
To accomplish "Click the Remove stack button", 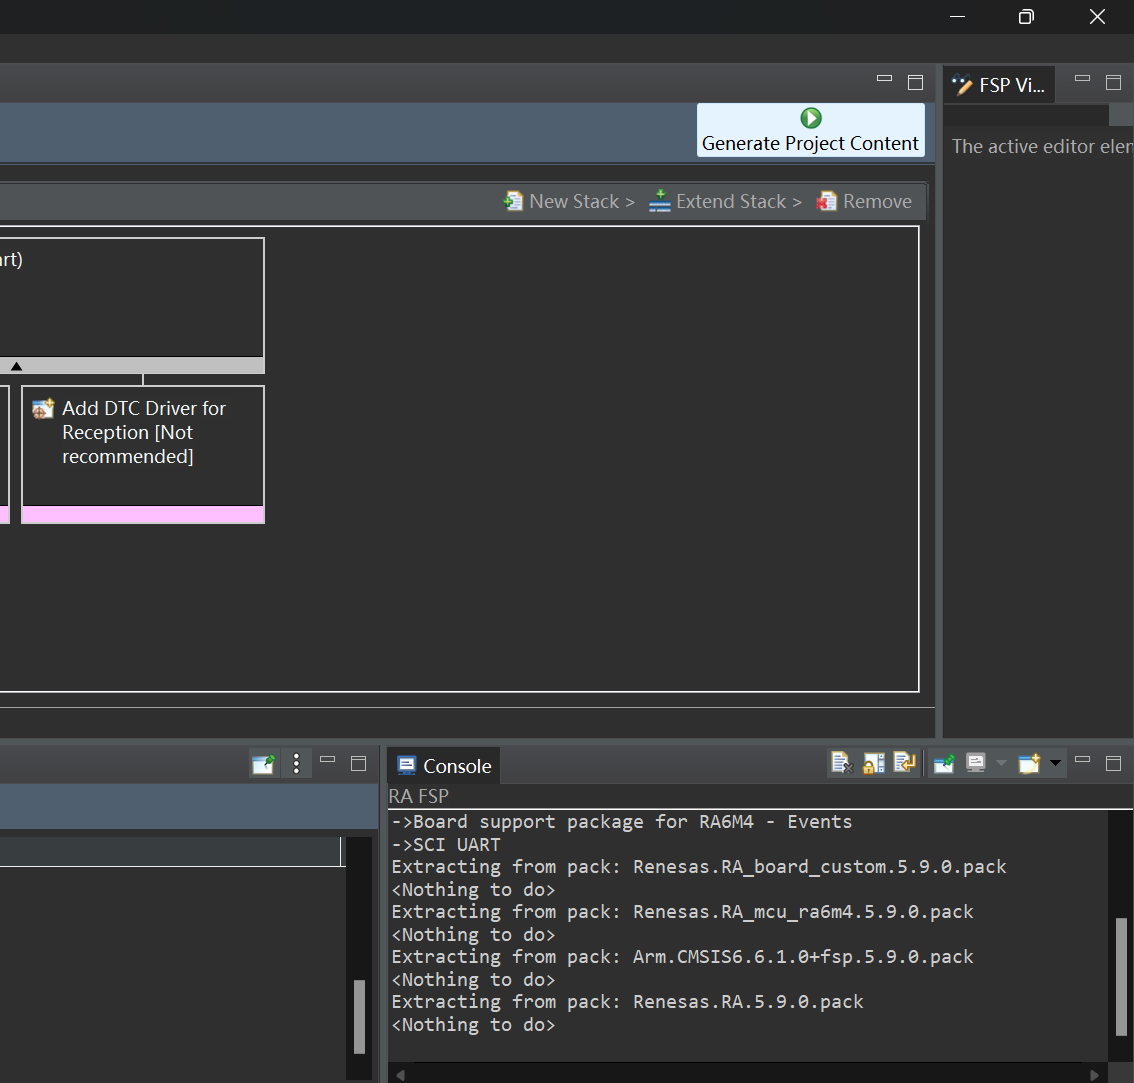I will pos(864,201).
